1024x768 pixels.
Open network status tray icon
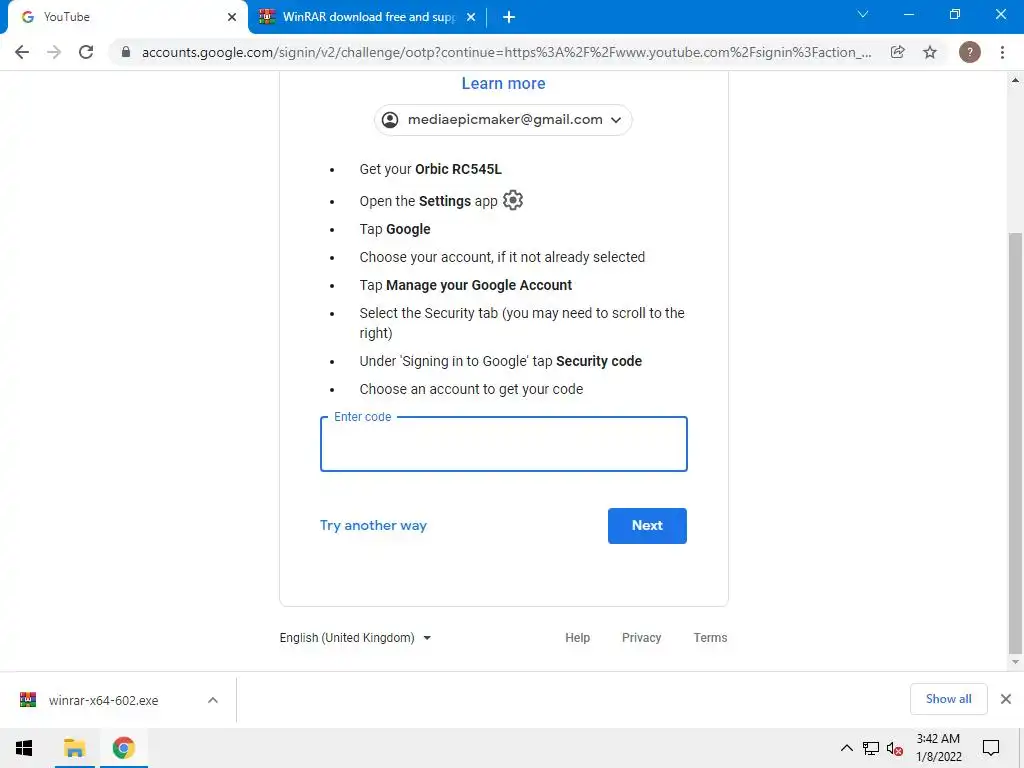[x=871, y=748]
